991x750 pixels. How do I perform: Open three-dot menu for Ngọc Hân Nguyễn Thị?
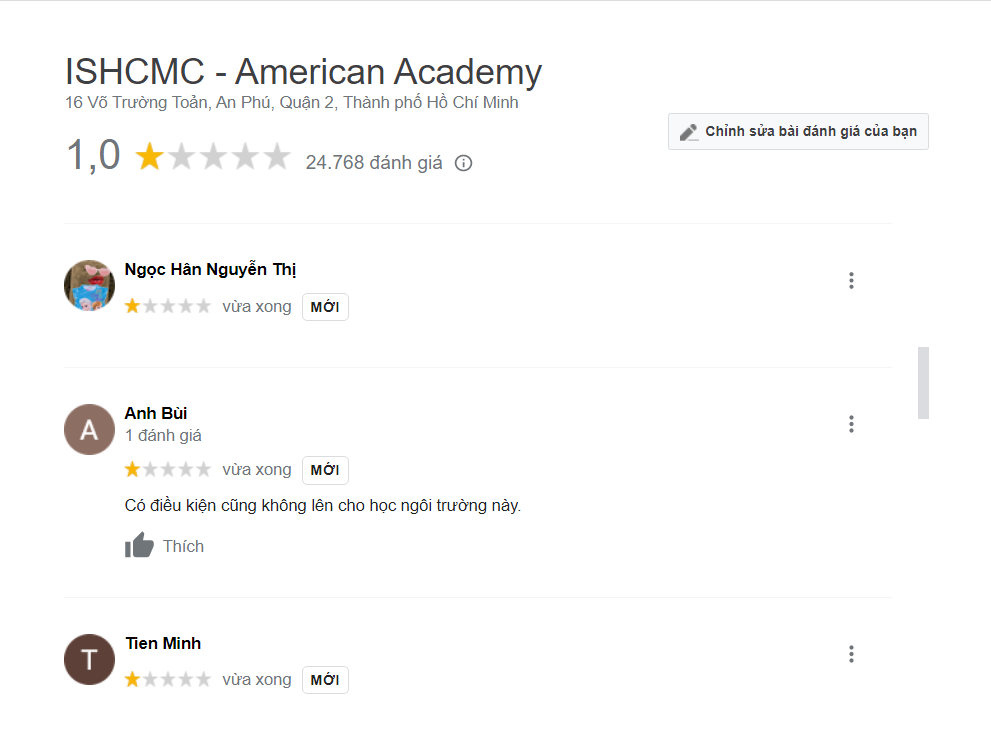[851, 281]
